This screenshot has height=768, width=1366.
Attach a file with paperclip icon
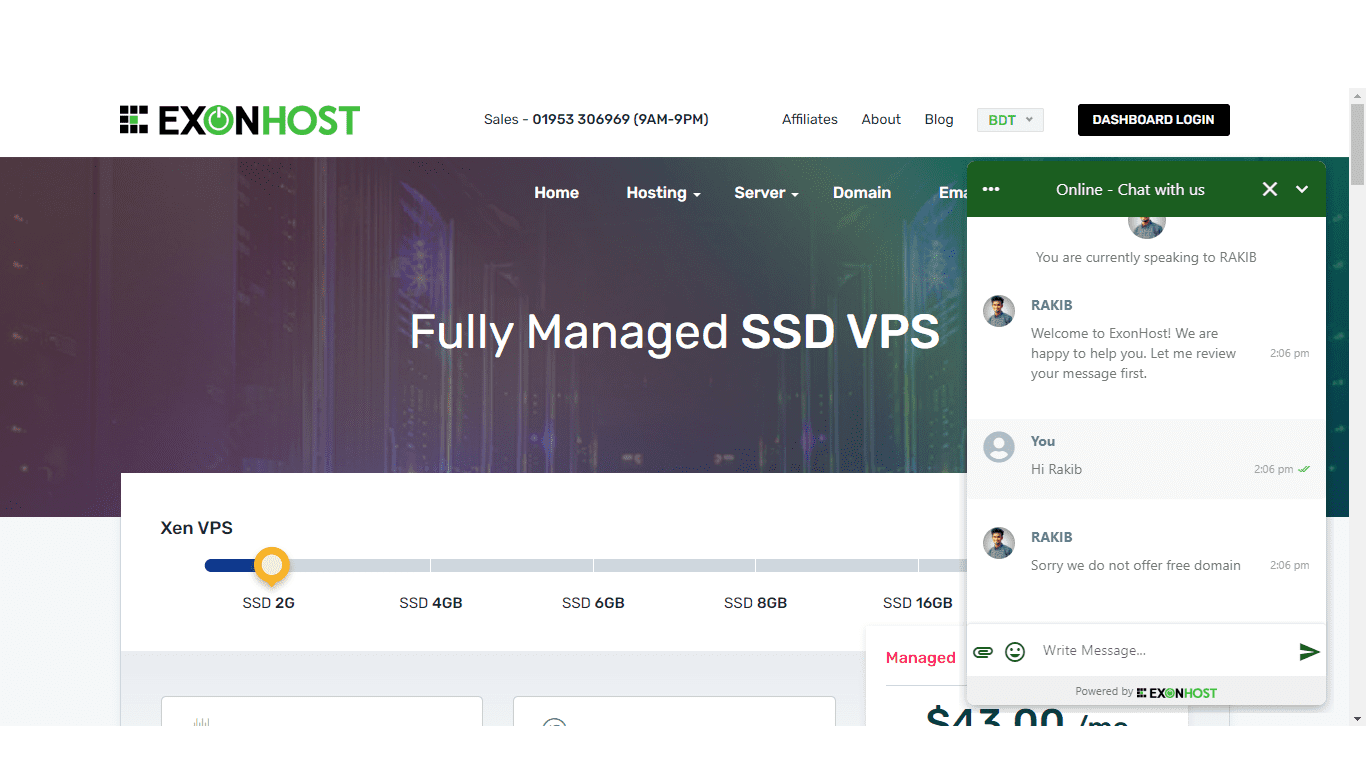coord(983,652)
